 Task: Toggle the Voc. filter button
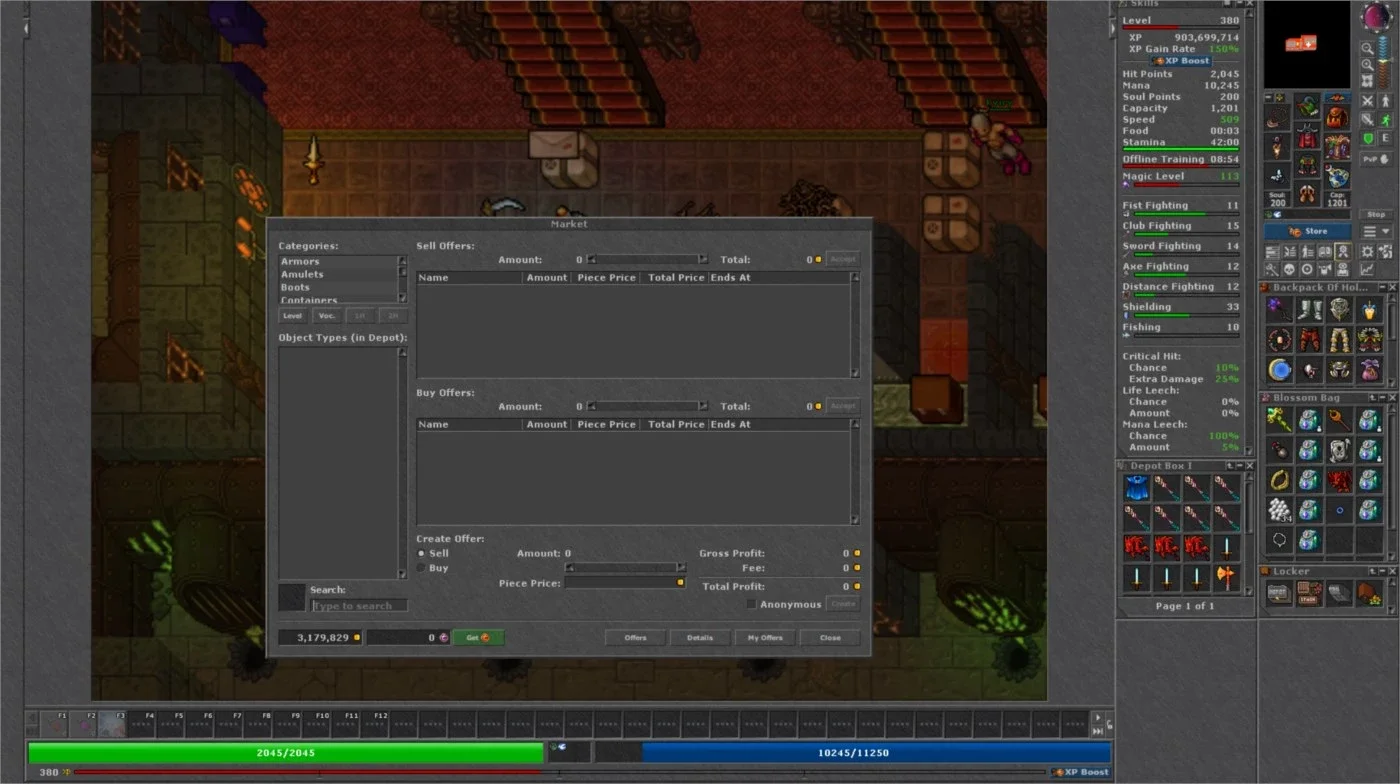326,315
